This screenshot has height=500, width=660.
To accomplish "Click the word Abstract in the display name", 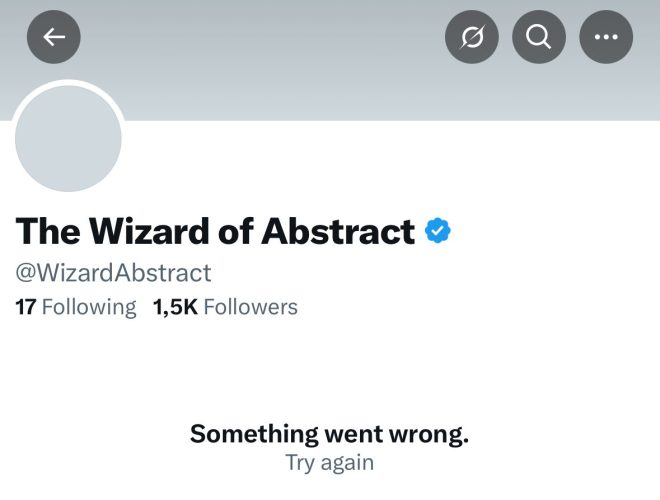I will click(x=338, y=231).
